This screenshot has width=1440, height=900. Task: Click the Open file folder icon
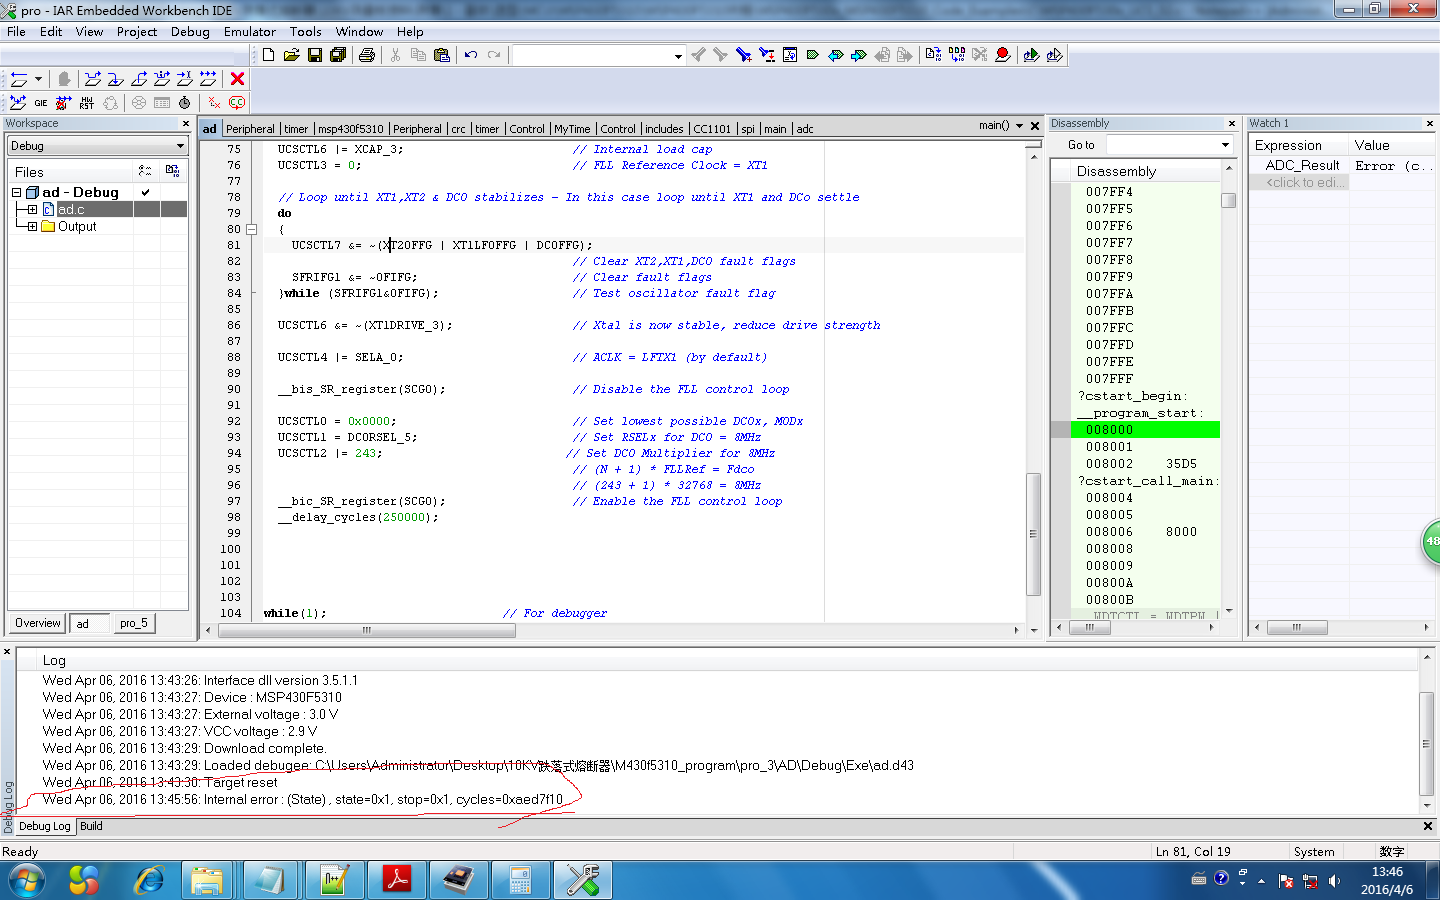coord(291,55)
